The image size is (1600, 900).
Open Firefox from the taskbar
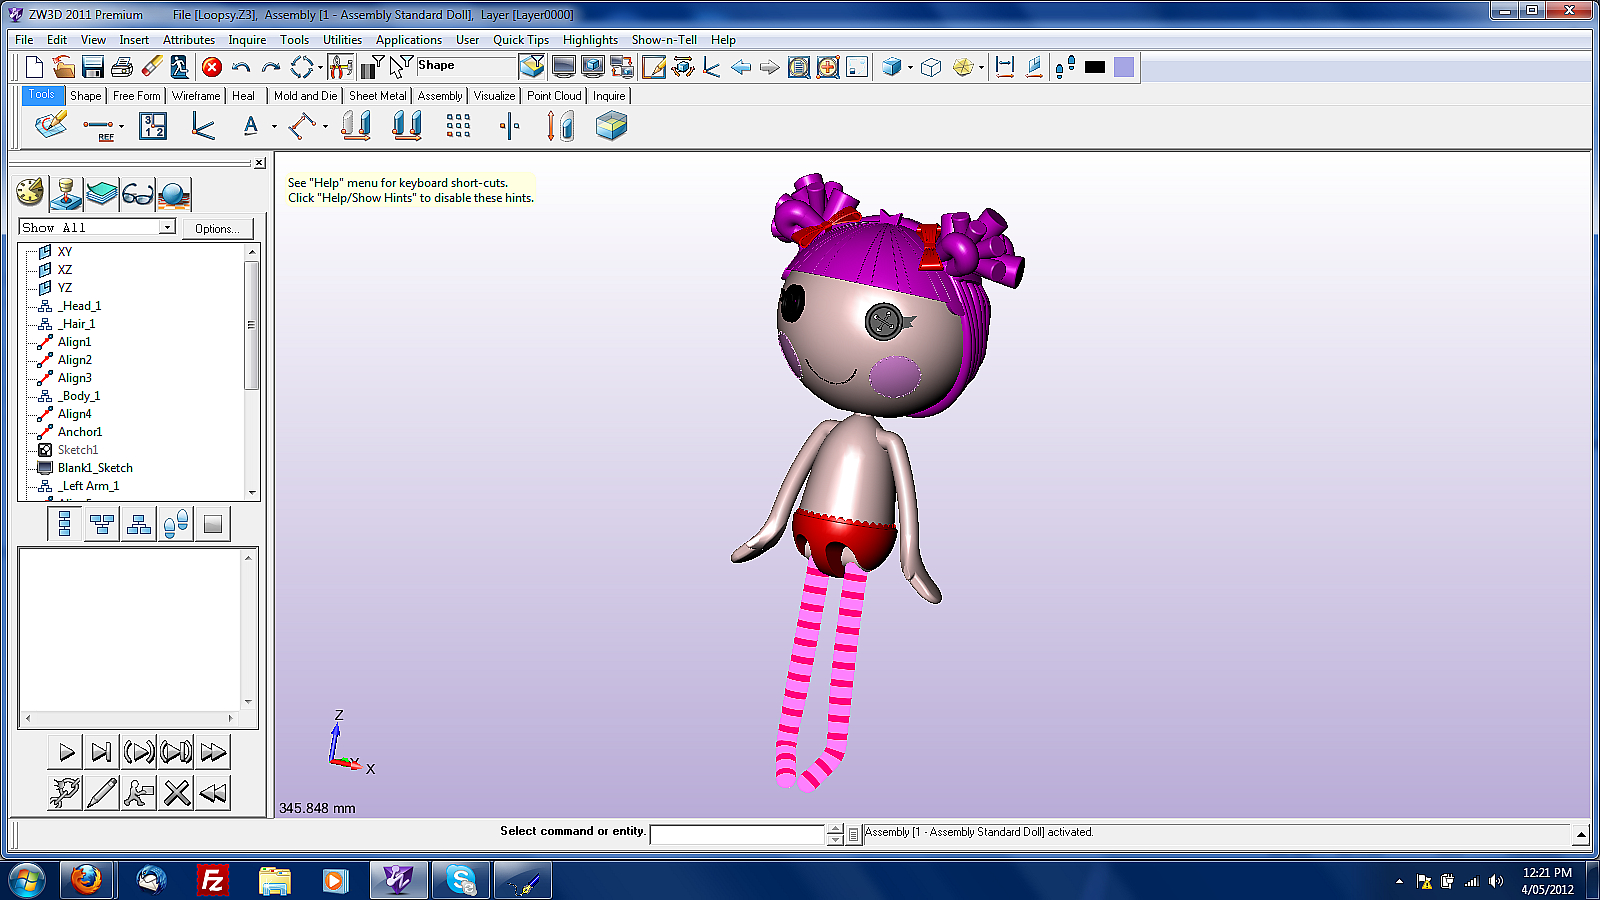[86, 880]
